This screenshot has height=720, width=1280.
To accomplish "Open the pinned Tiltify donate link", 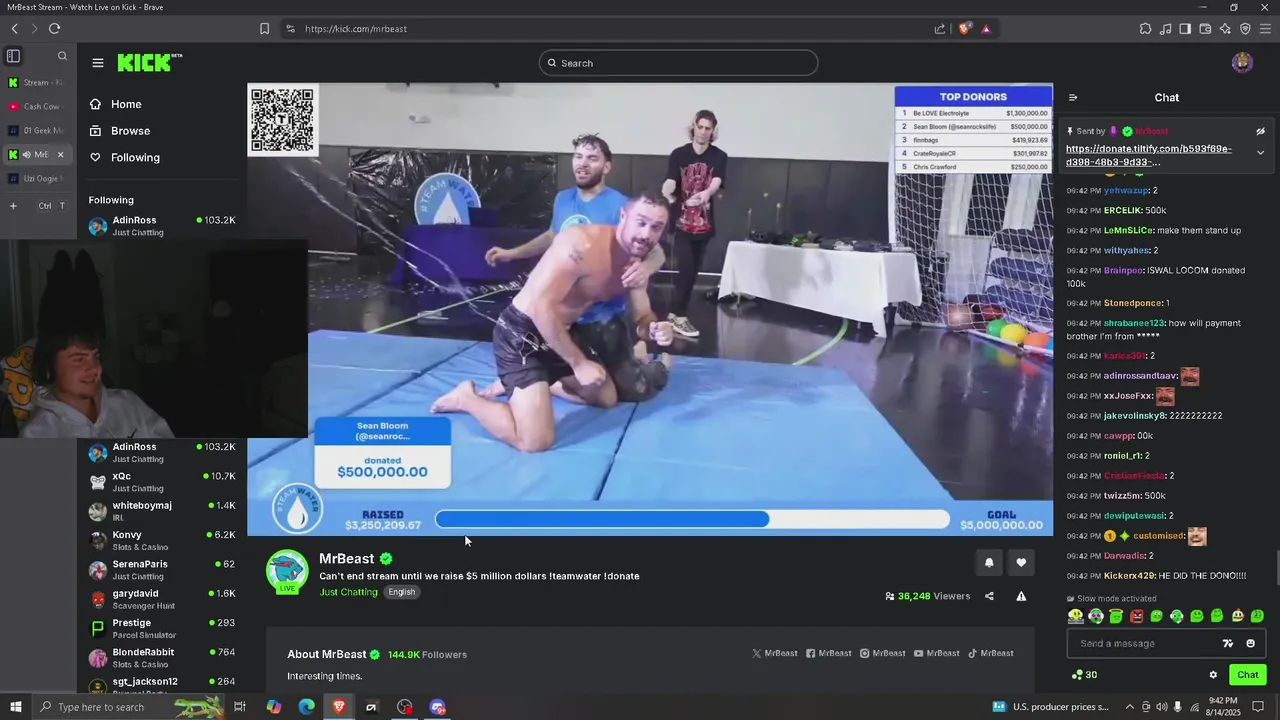I will tap(1149, 155).
